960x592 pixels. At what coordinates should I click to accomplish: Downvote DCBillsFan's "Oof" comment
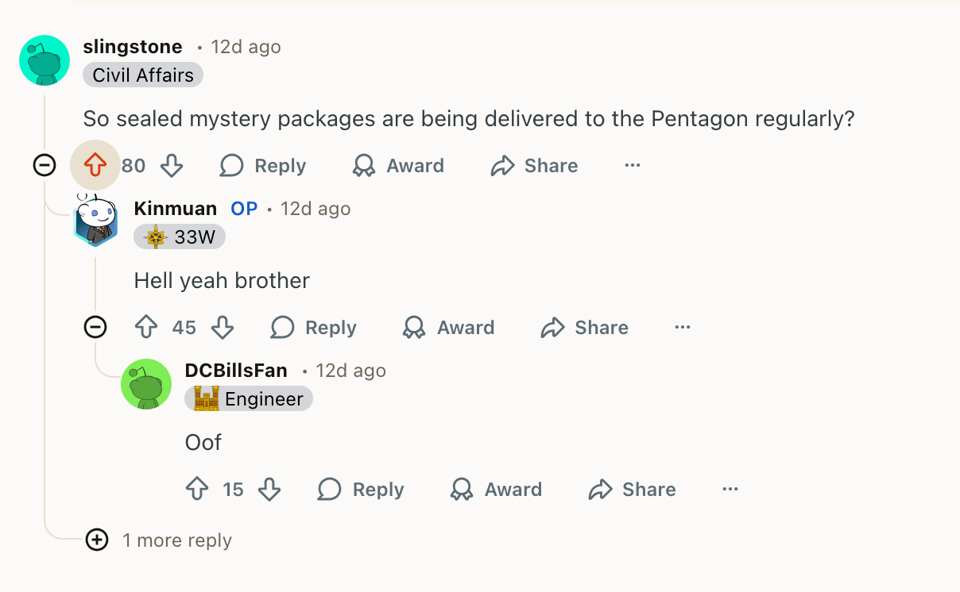coord(269,489)
